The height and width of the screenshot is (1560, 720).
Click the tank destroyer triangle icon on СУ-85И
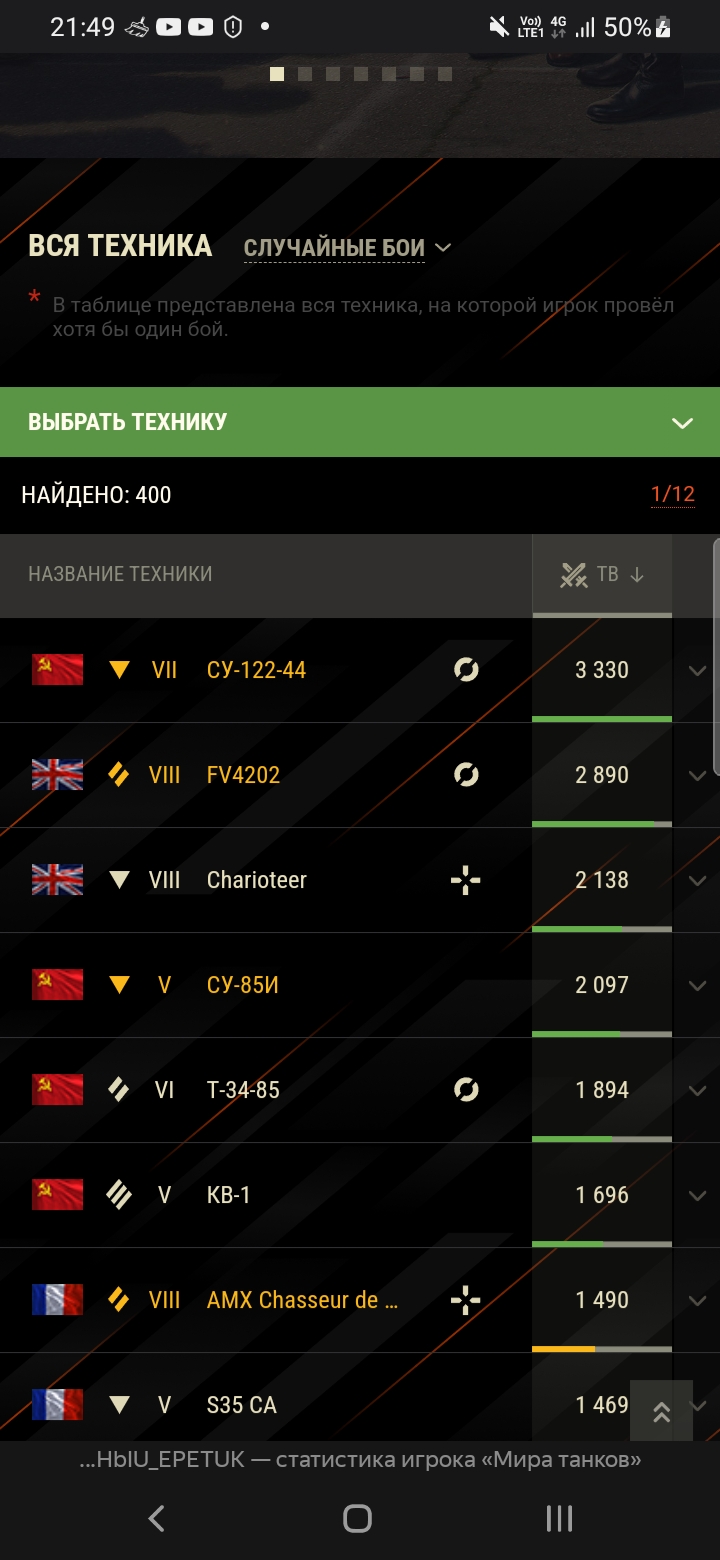(x=119, y=985)
